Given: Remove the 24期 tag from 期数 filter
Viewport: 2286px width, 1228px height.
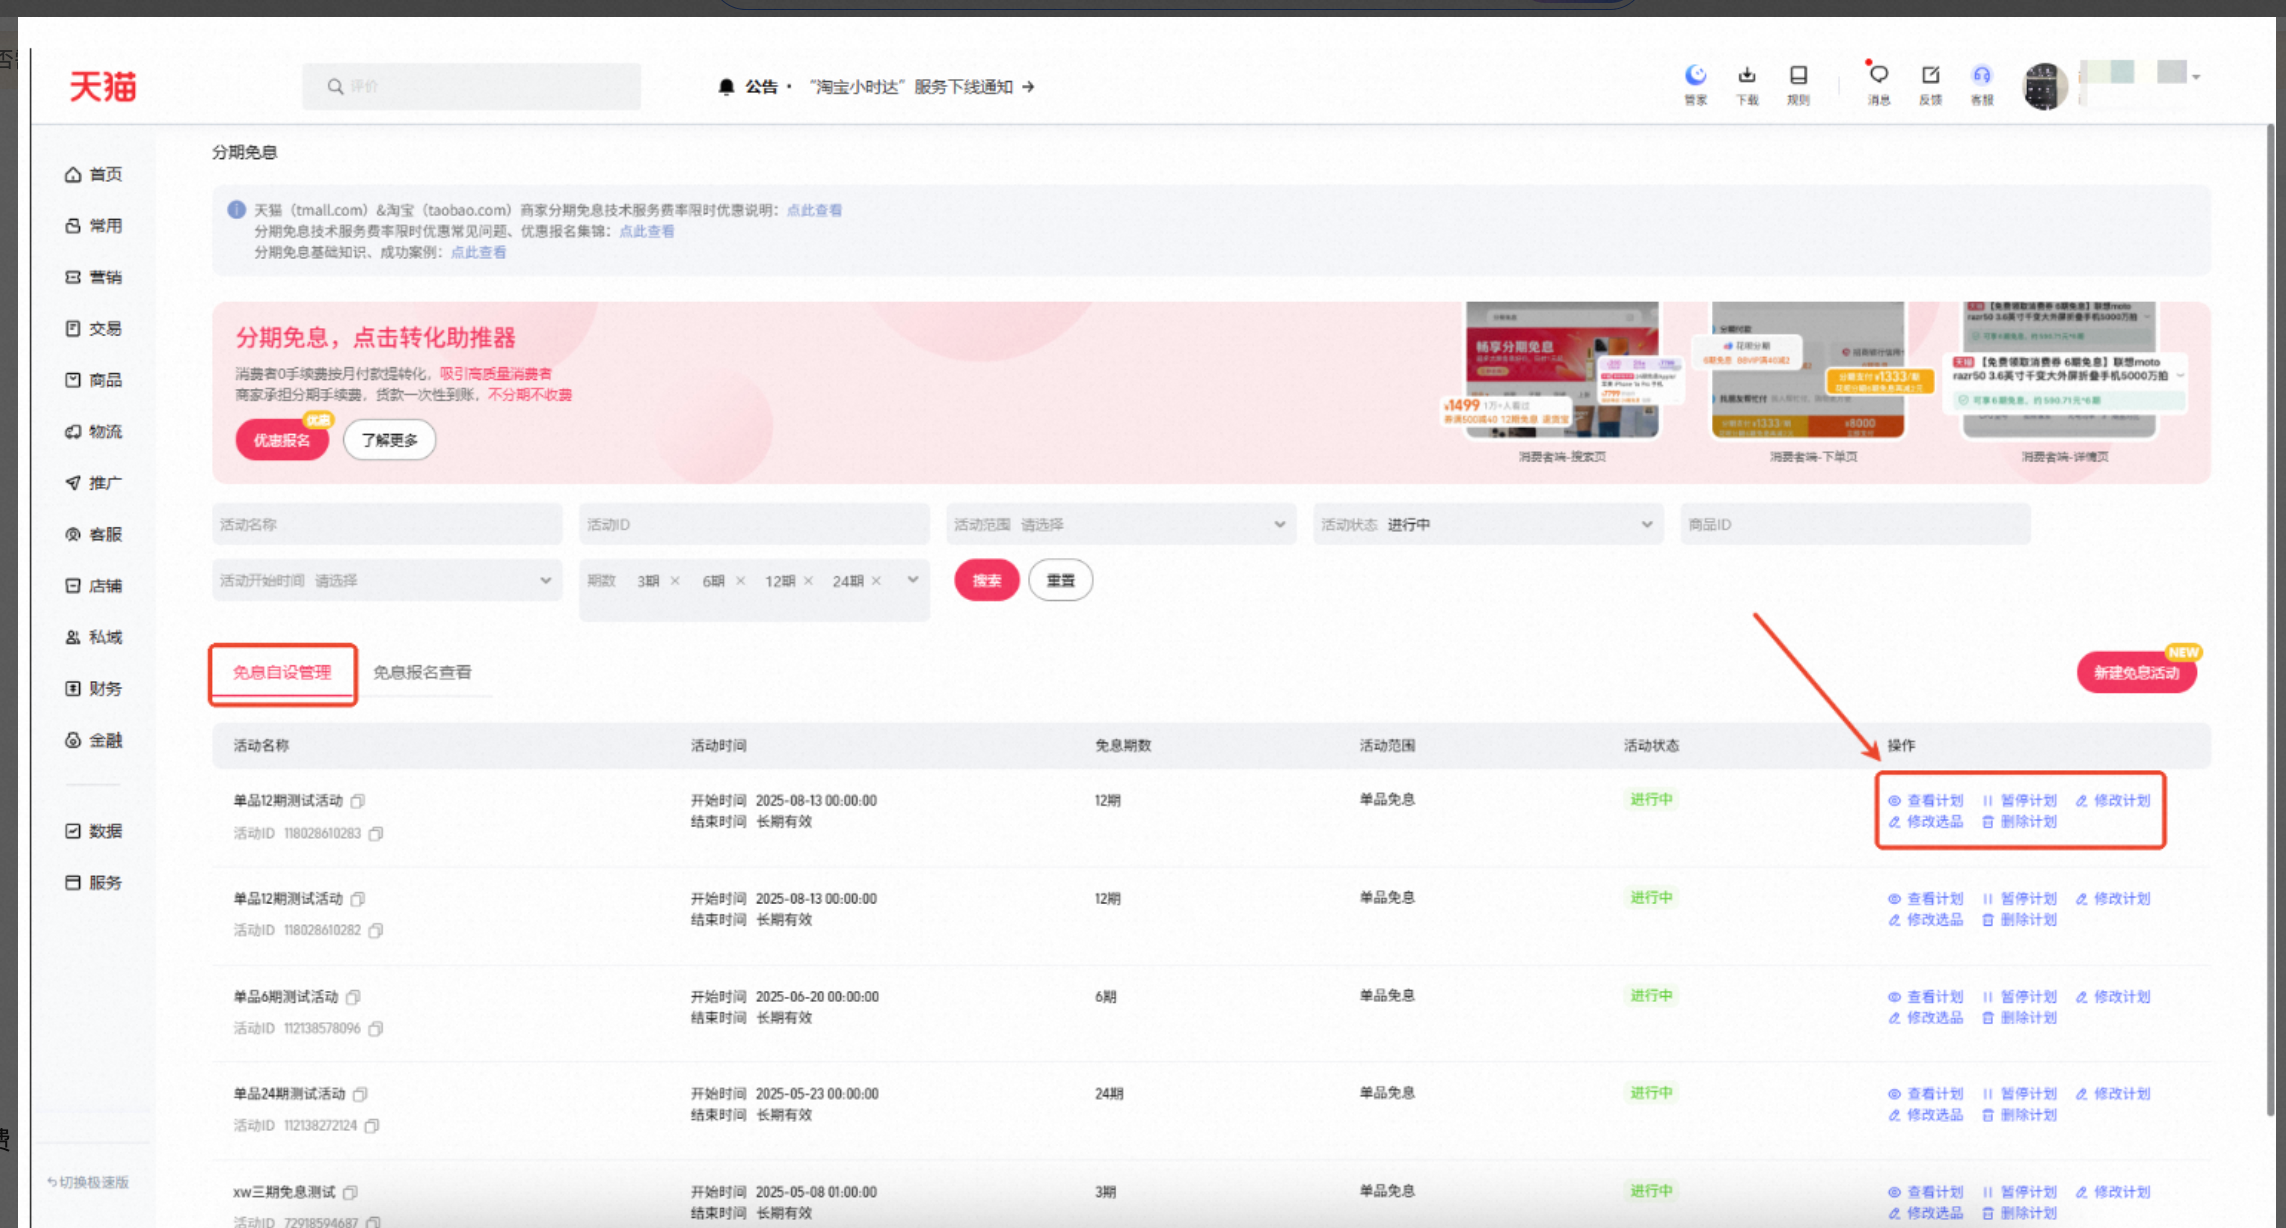Looking at the screenshot, I should tap(876, 581).
